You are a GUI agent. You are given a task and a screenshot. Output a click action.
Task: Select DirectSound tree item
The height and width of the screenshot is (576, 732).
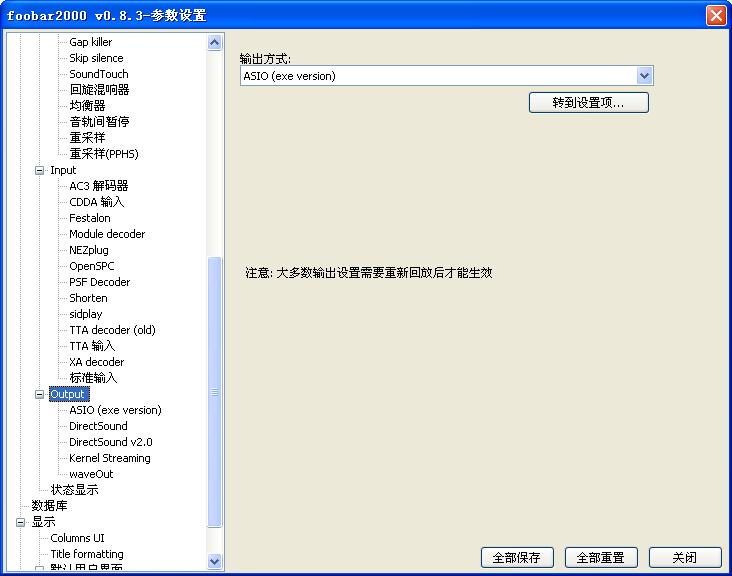coord(98,426)
